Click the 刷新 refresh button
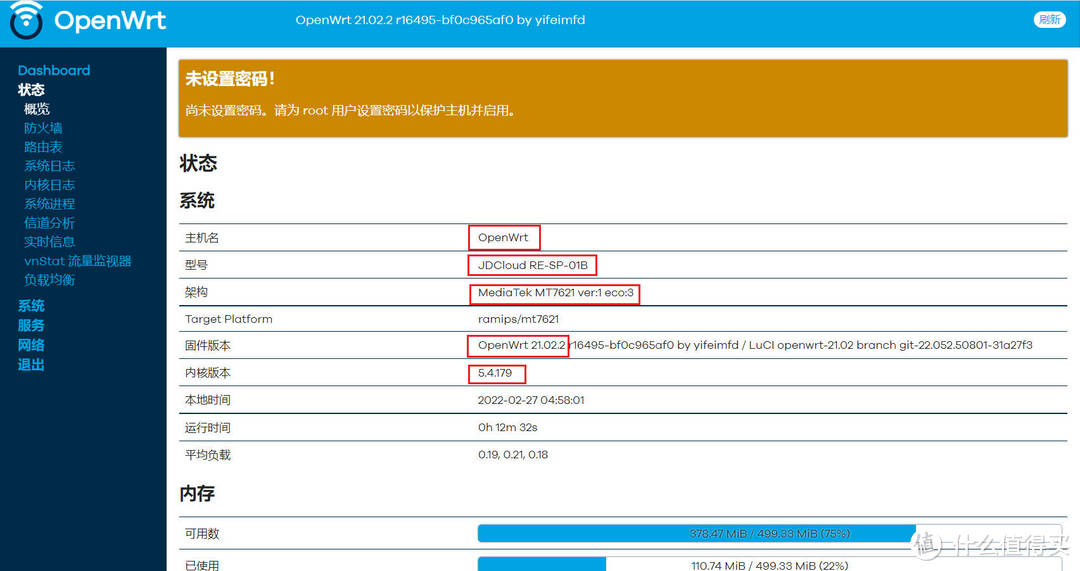This screenshot has width=1080, height=571. (1050, 19)
